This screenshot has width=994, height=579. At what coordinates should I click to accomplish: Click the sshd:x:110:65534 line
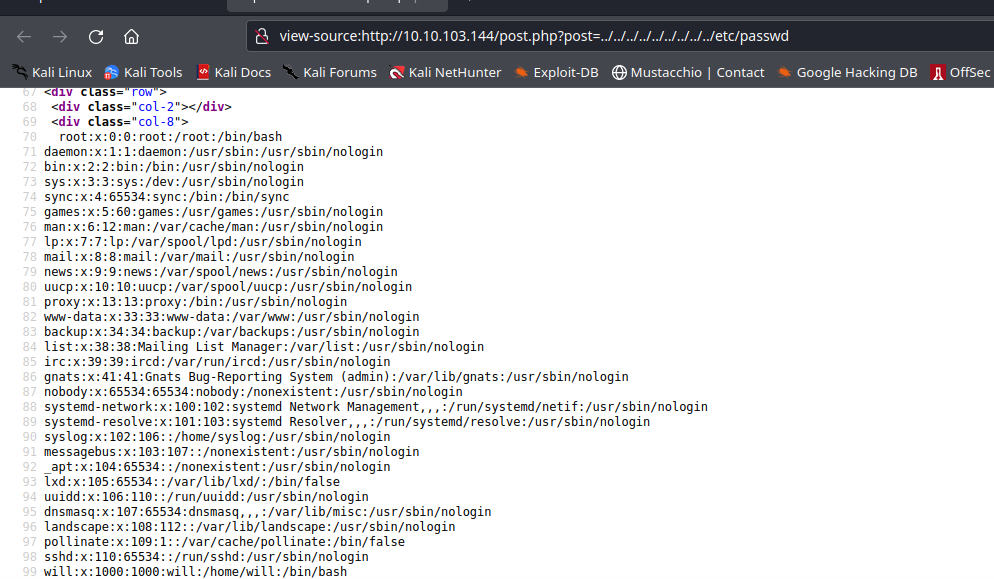pyautogui.click(x=206, y=557)
